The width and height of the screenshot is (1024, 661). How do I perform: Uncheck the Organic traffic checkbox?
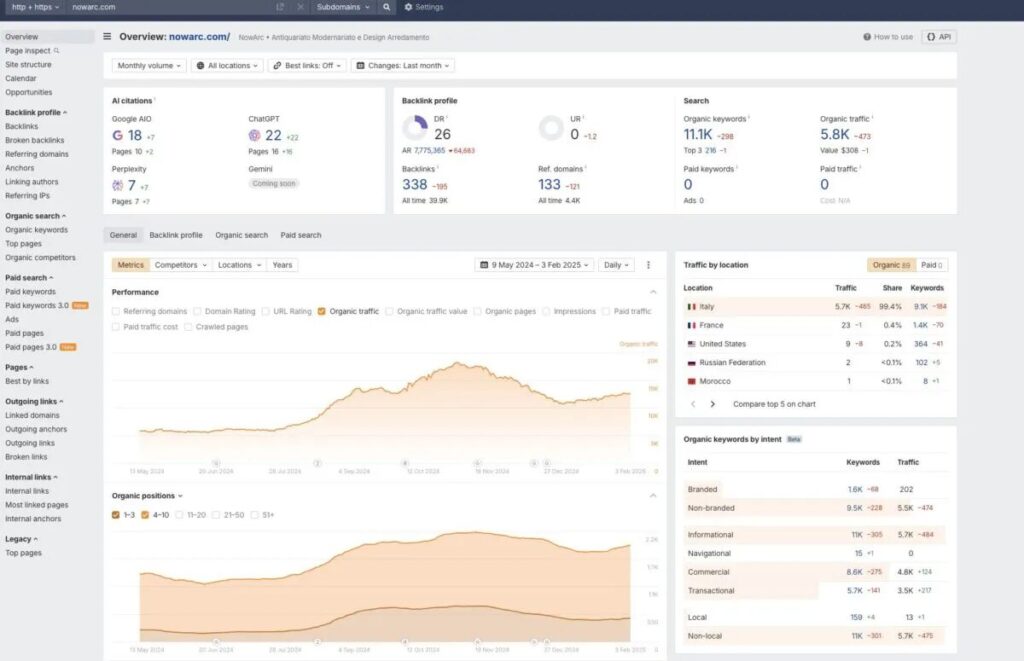click(x=321, y=311)
